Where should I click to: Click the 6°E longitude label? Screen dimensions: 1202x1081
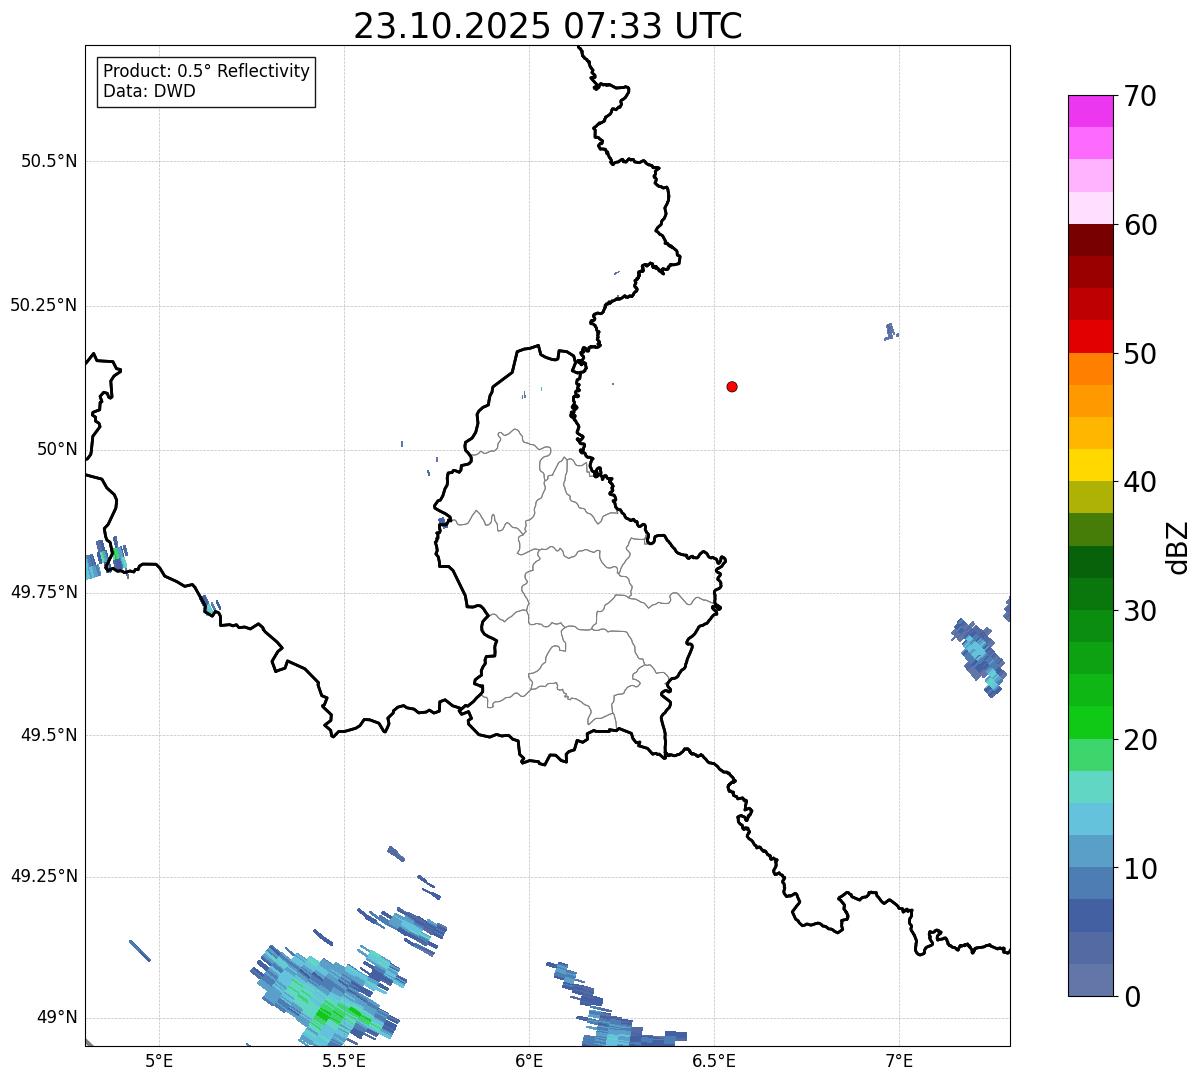(529, 1060)
